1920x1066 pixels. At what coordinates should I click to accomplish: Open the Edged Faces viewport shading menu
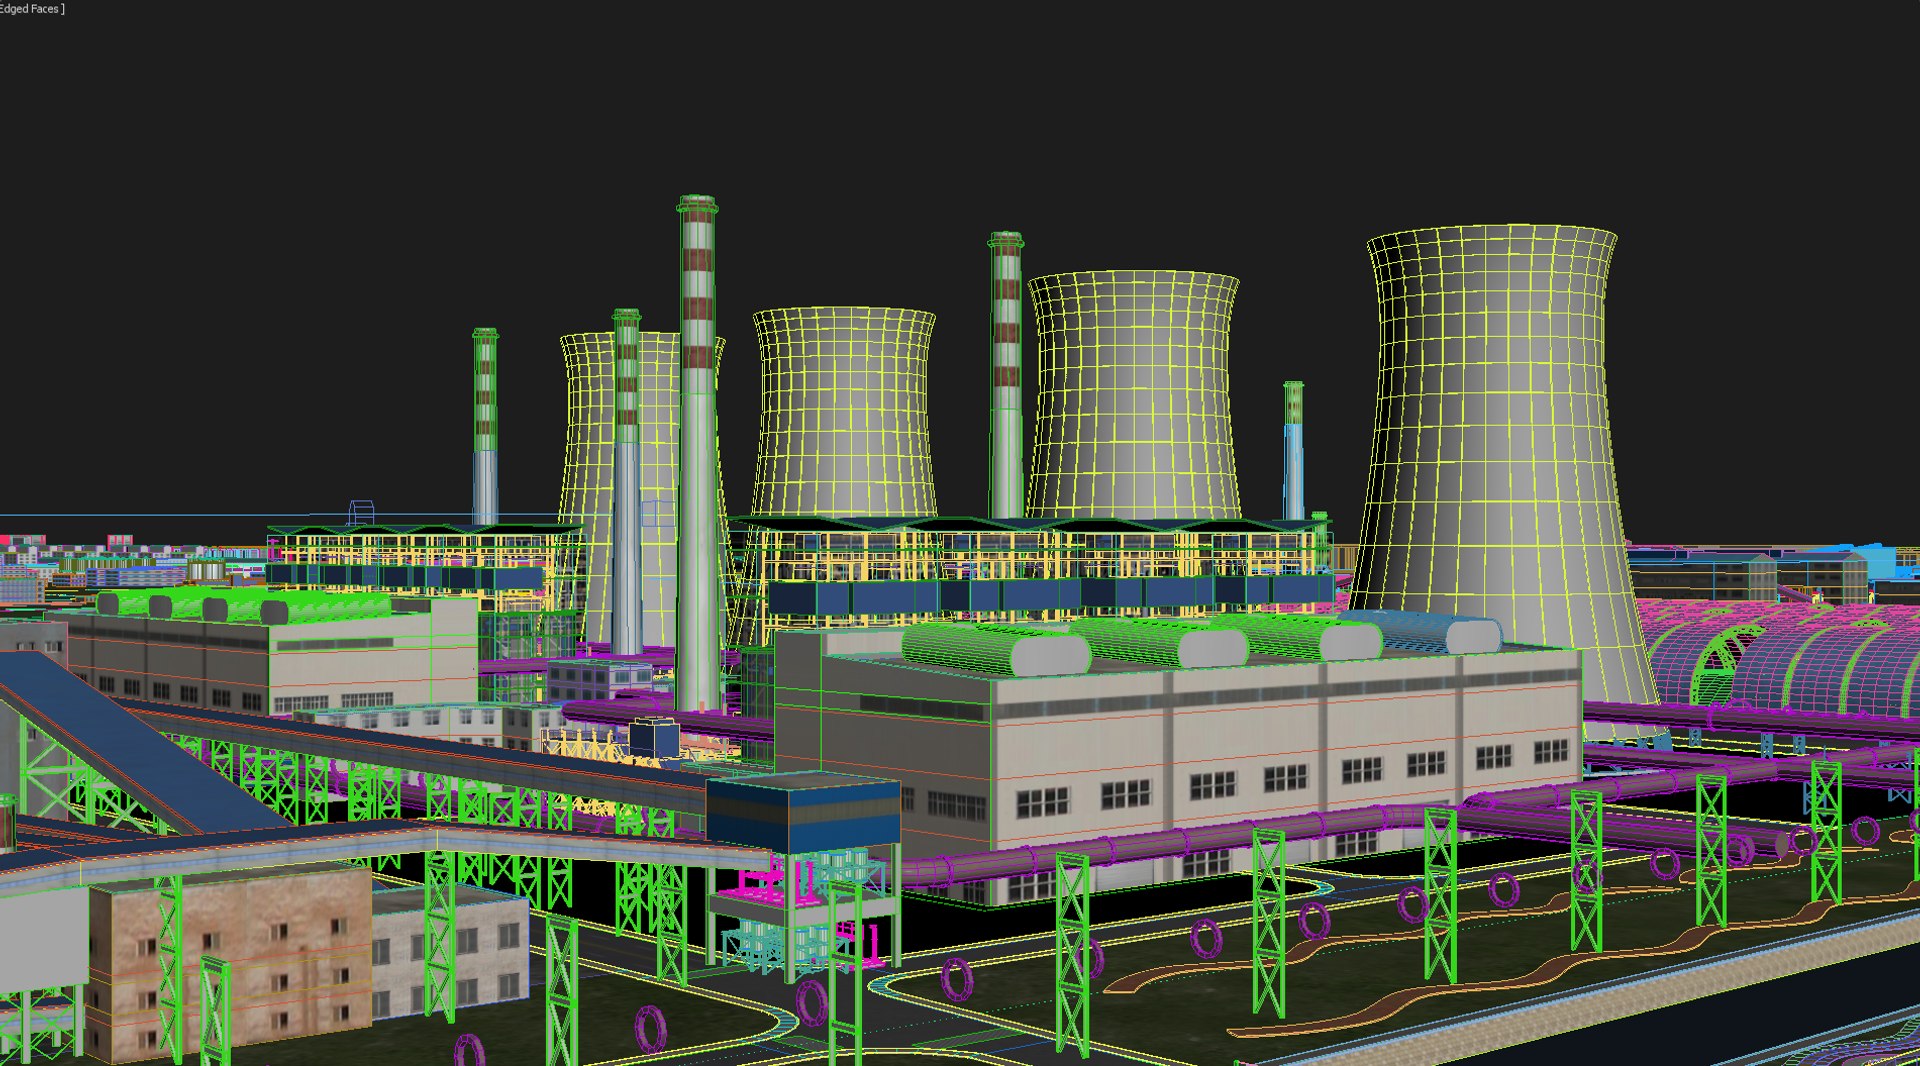(32, 9)
